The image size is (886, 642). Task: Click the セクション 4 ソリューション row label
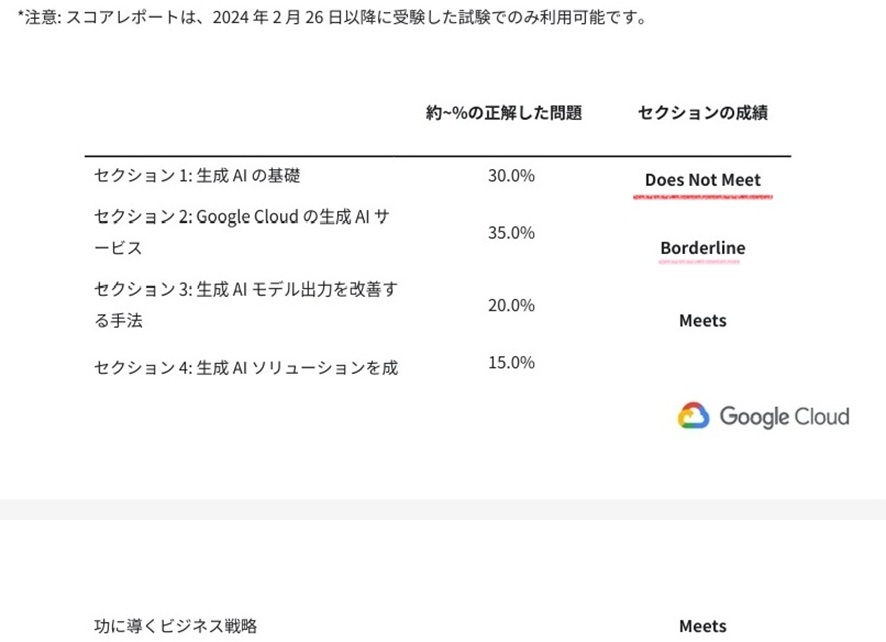(x=245, y=368)
